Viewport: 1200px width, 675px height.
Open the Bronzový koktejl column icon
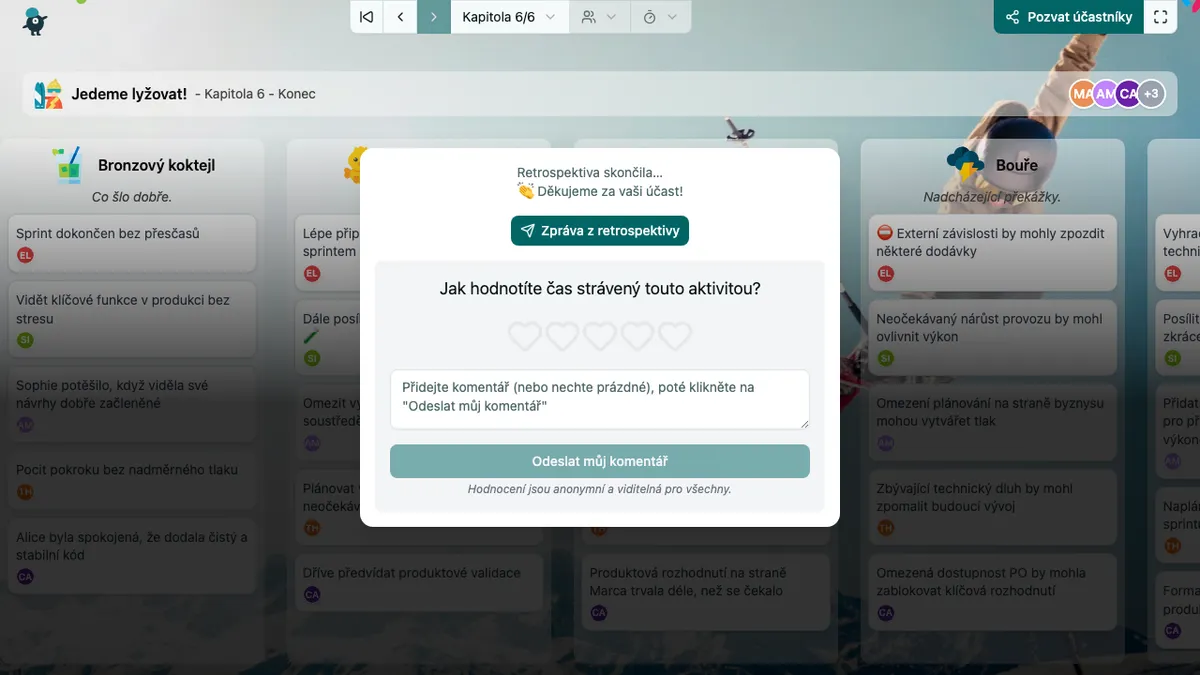coord(68,165)
